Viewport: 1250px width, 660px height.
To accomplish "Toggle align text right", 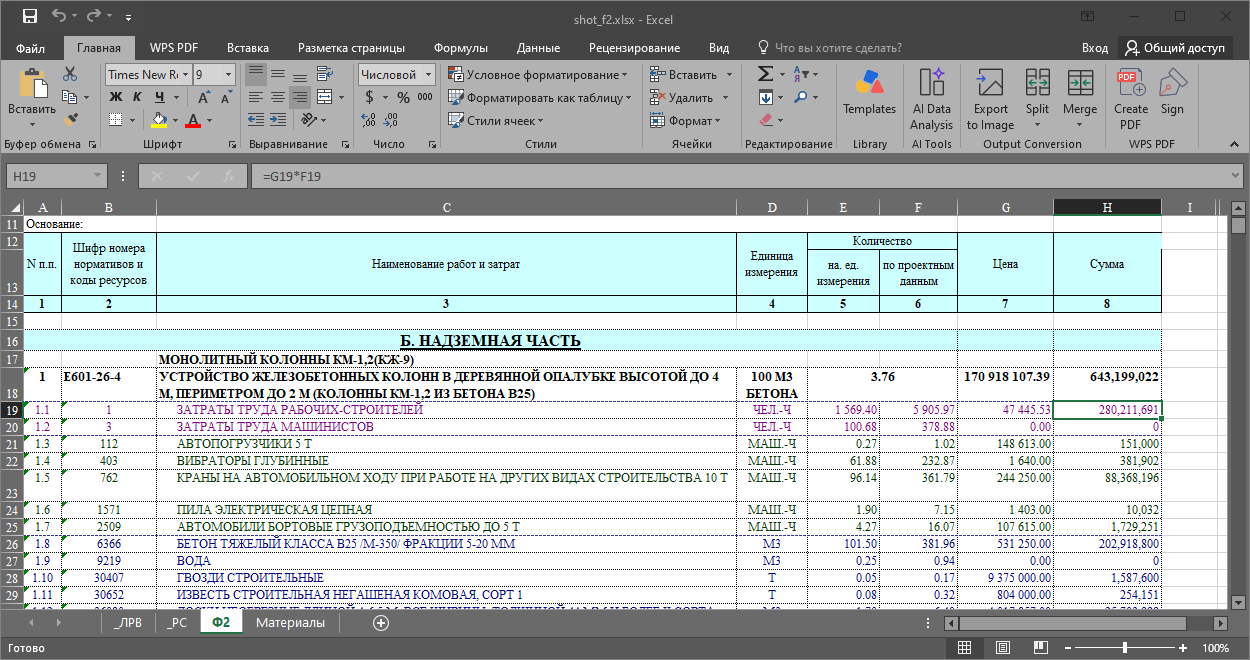I will click(299, 97).
